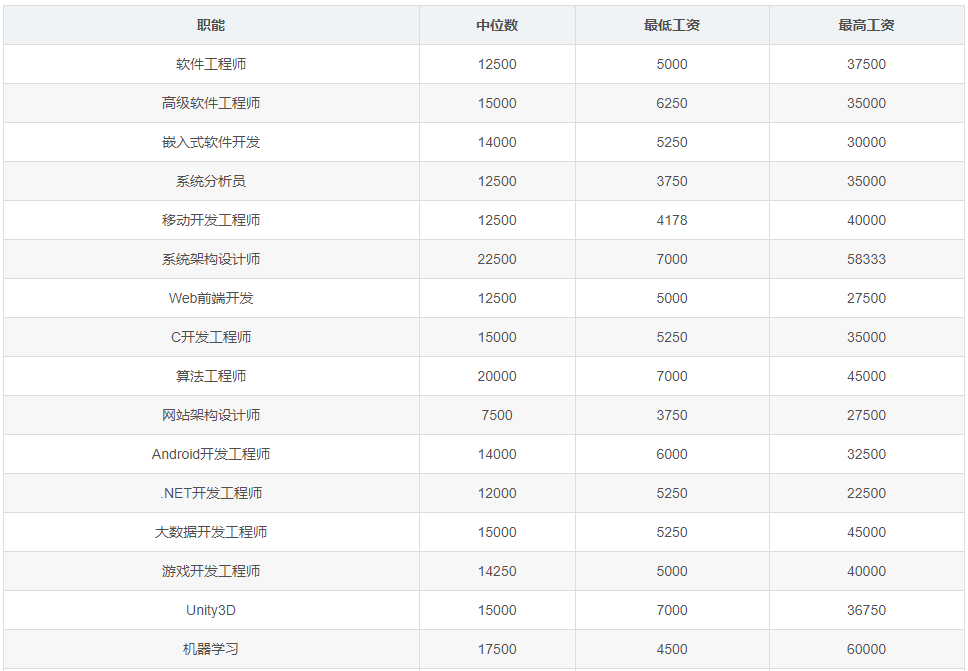This screenshot has height=671, width=968.
Task: Click minimum salary 3750 for 系统分析员
Action: point(672,181)
